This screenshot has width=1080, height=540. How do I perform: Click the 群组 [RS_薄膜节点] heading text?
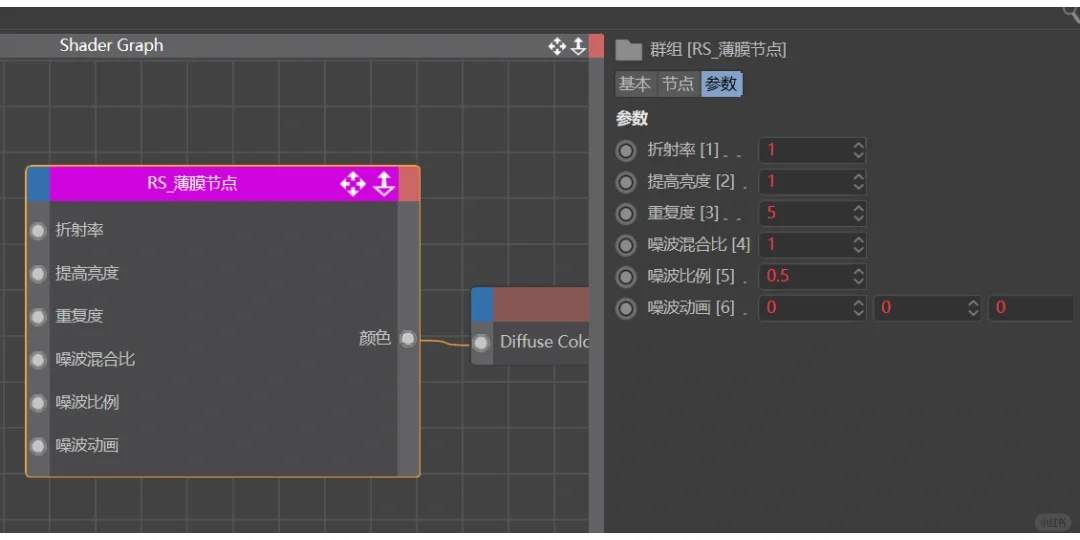click(718, 50)
